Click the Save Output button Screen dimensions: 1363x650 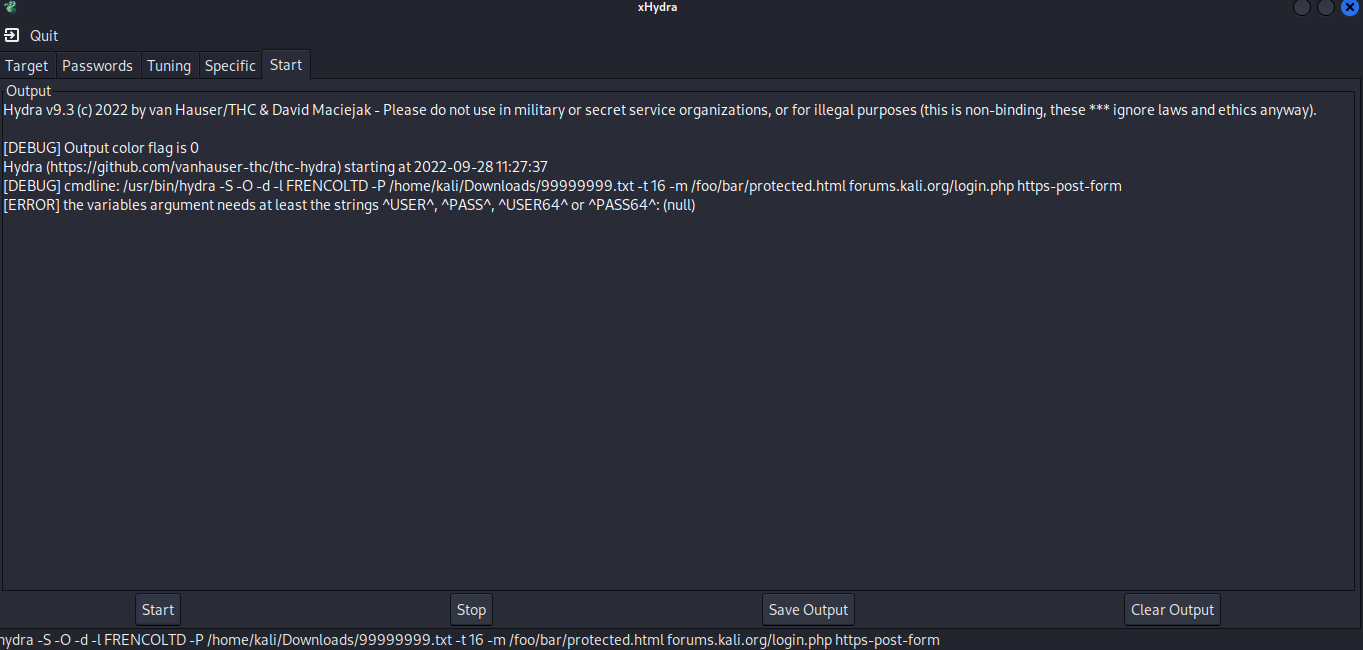pos(808,609)
